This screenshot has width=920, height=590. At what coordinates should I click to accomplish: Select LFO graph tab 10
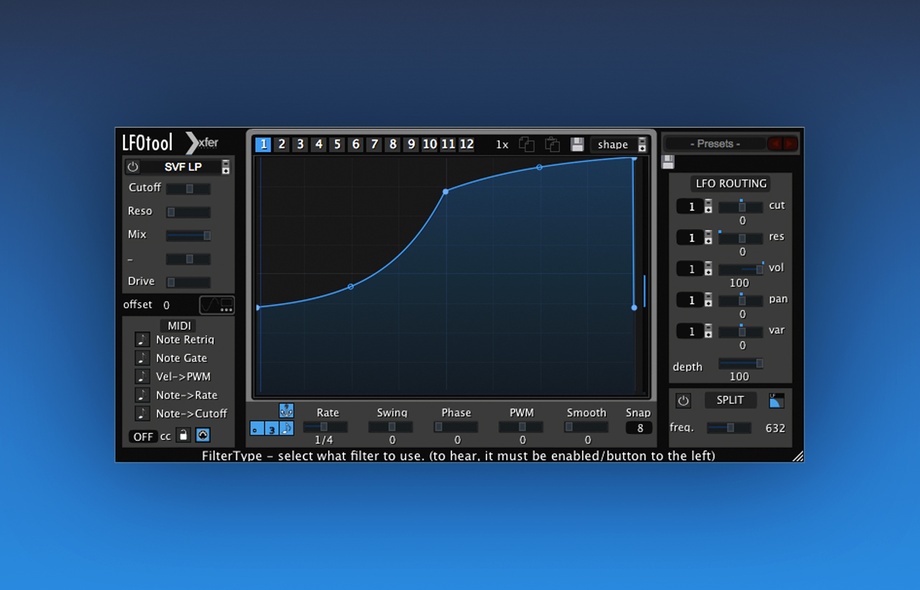coord(429,144)
